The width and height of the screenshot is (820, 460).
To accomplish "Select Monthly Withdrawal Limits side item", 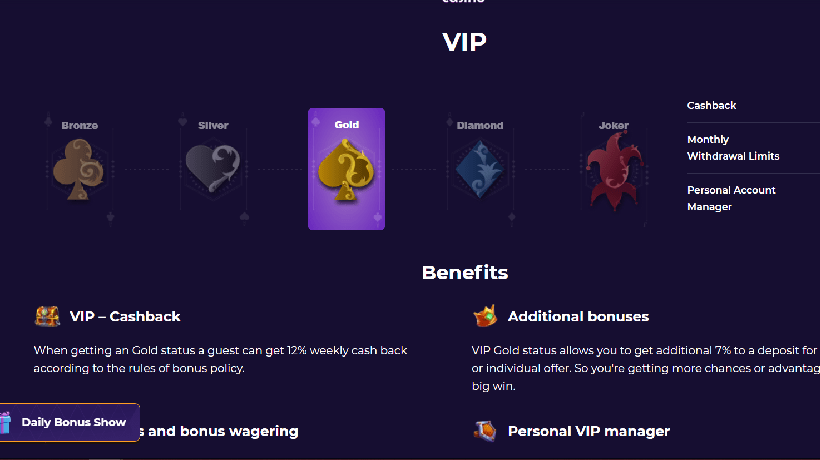I will point(733,148).
